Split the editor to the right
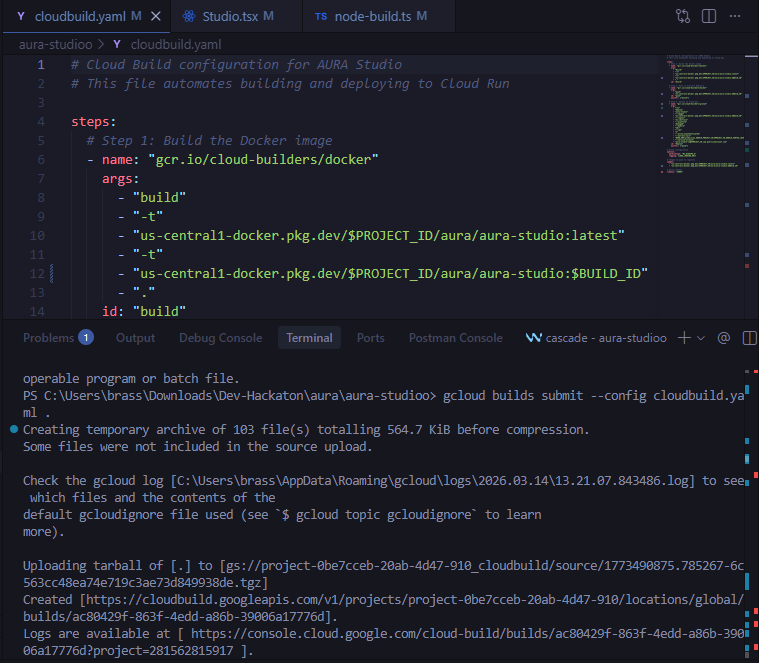 pyautogui.click(x=709, y=16)
